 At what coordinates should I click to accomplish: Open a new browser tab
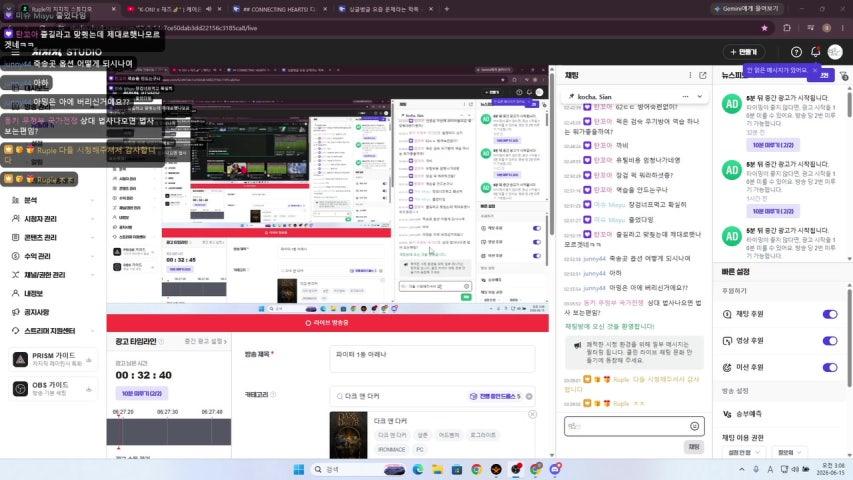point(447,9)
